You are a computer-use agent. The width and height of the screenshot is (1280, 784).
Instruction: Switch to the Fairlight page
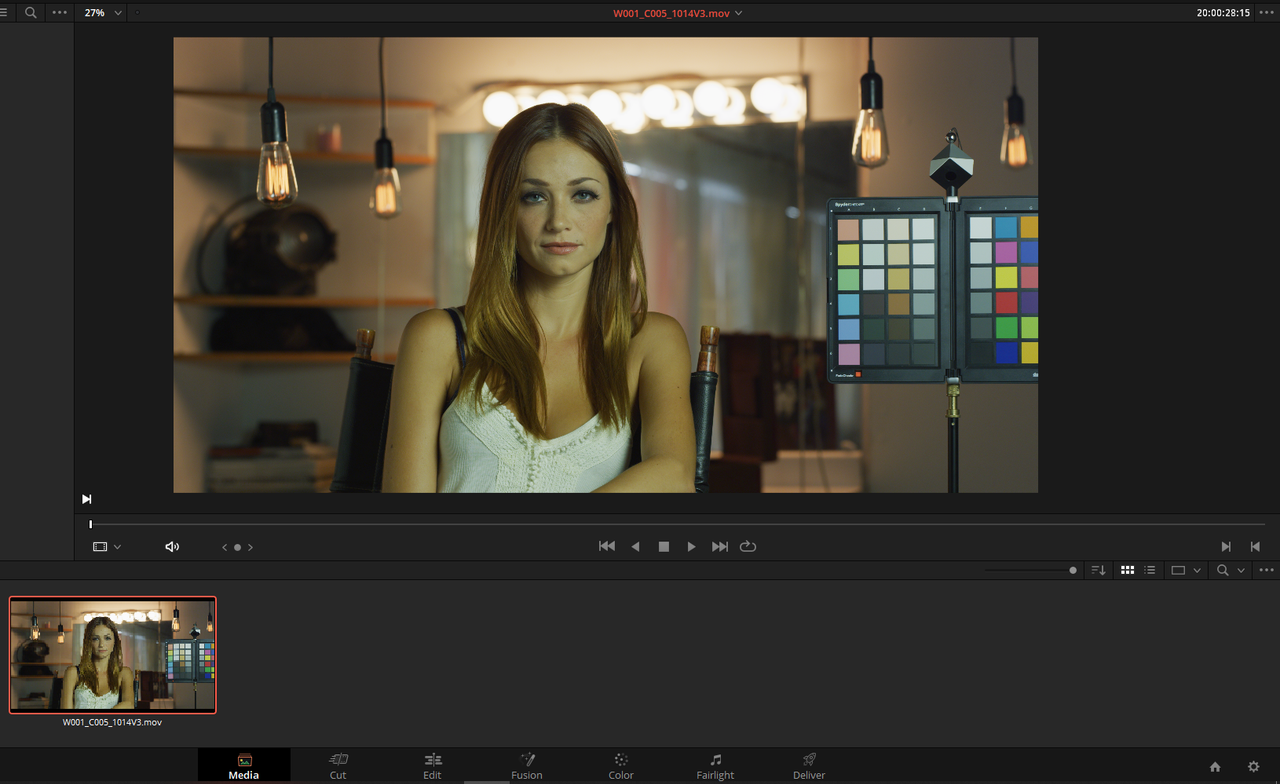tap(715, 766)
